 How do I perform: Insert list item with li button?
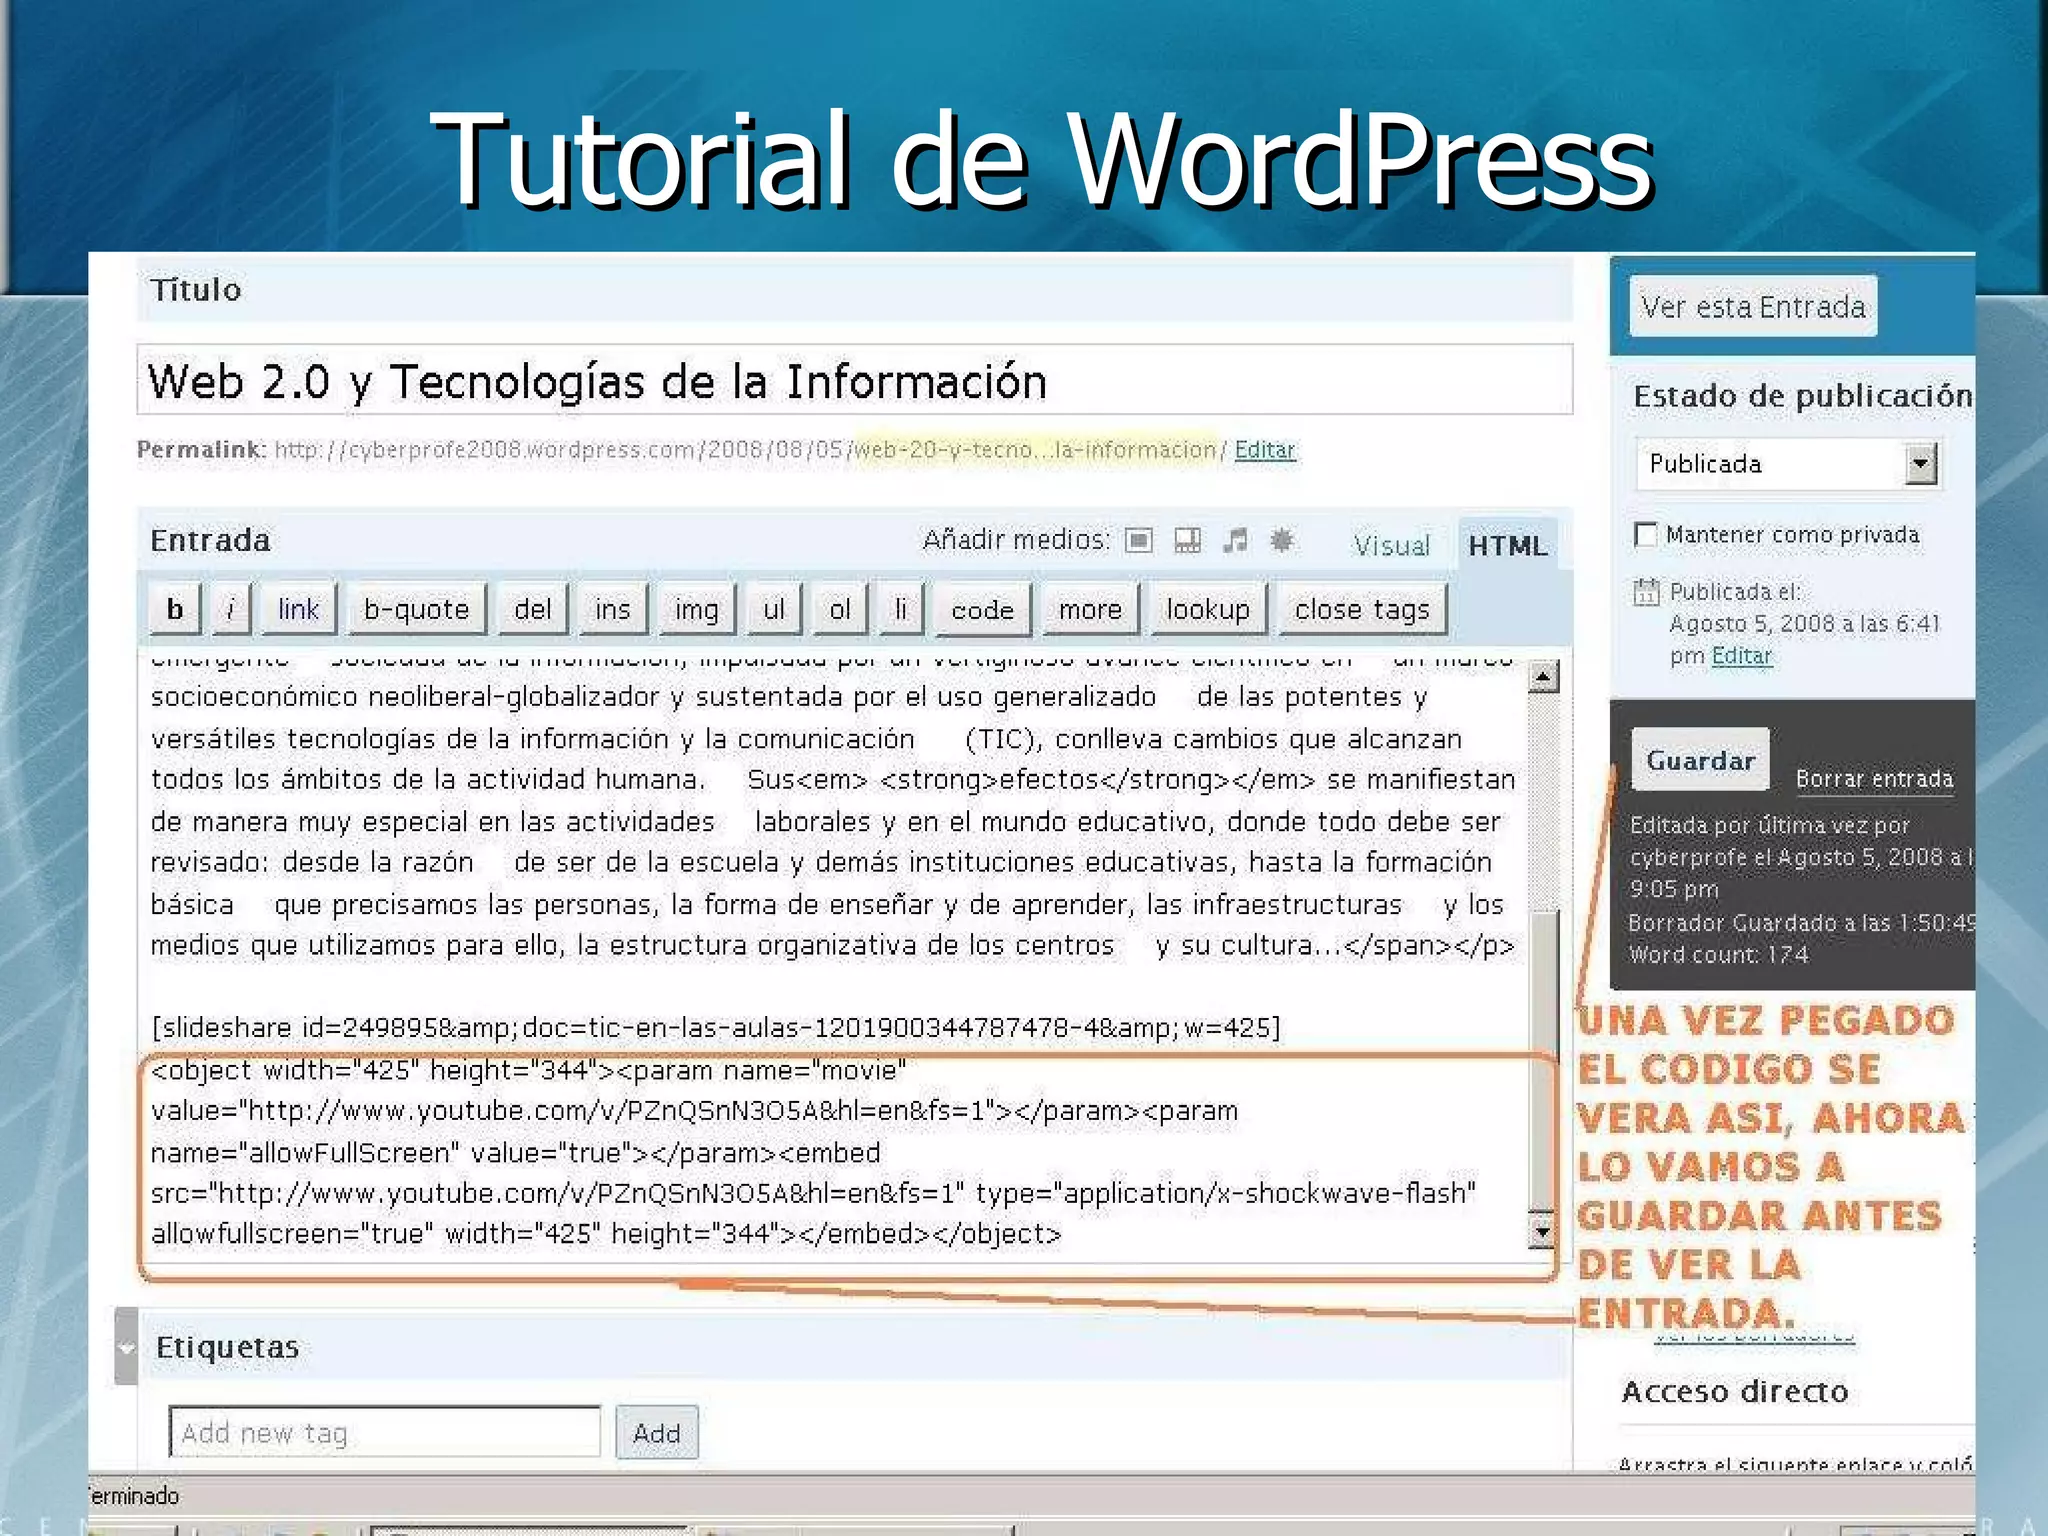901,609
